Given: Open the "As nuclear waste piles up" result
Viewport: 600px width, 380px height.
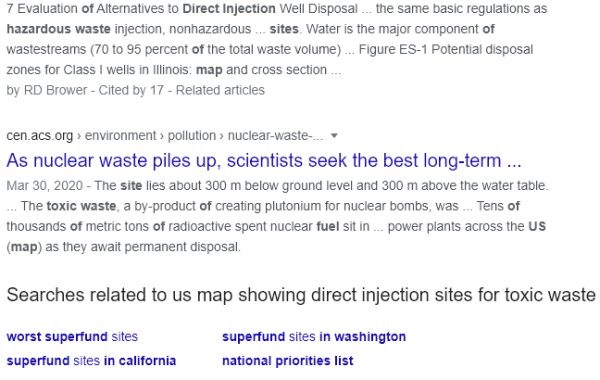Looking at the screenshot, I should [x=264, y=161].
